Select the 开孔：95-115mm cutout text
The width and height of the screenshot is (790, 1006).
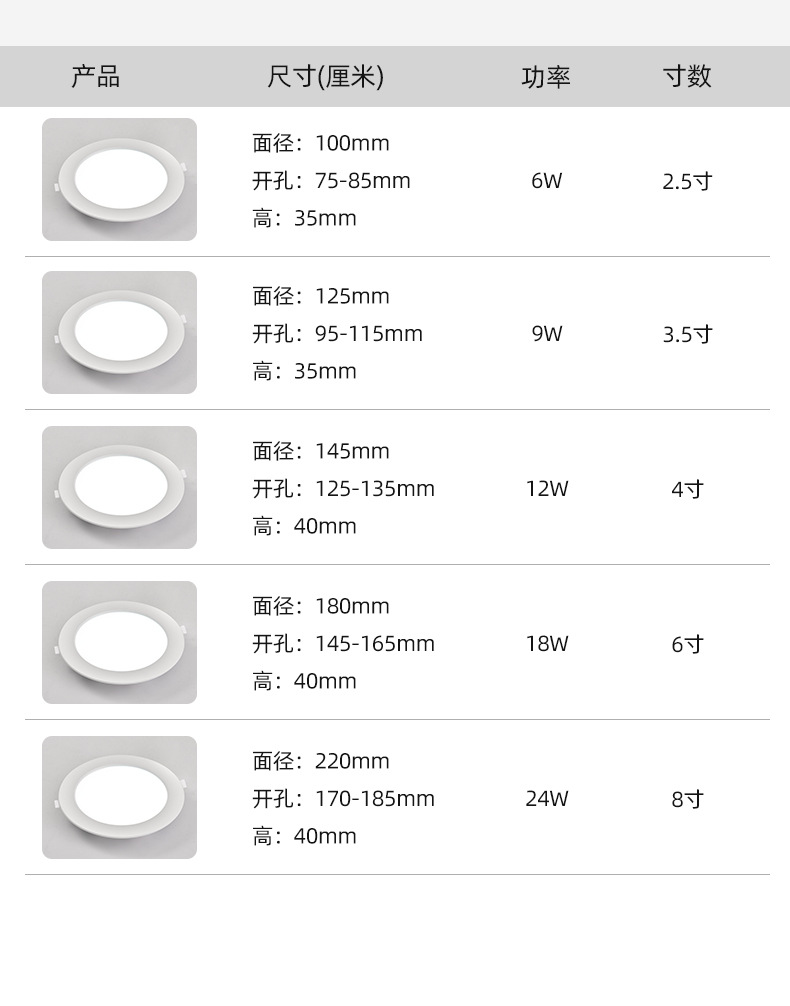pos(337,334)
